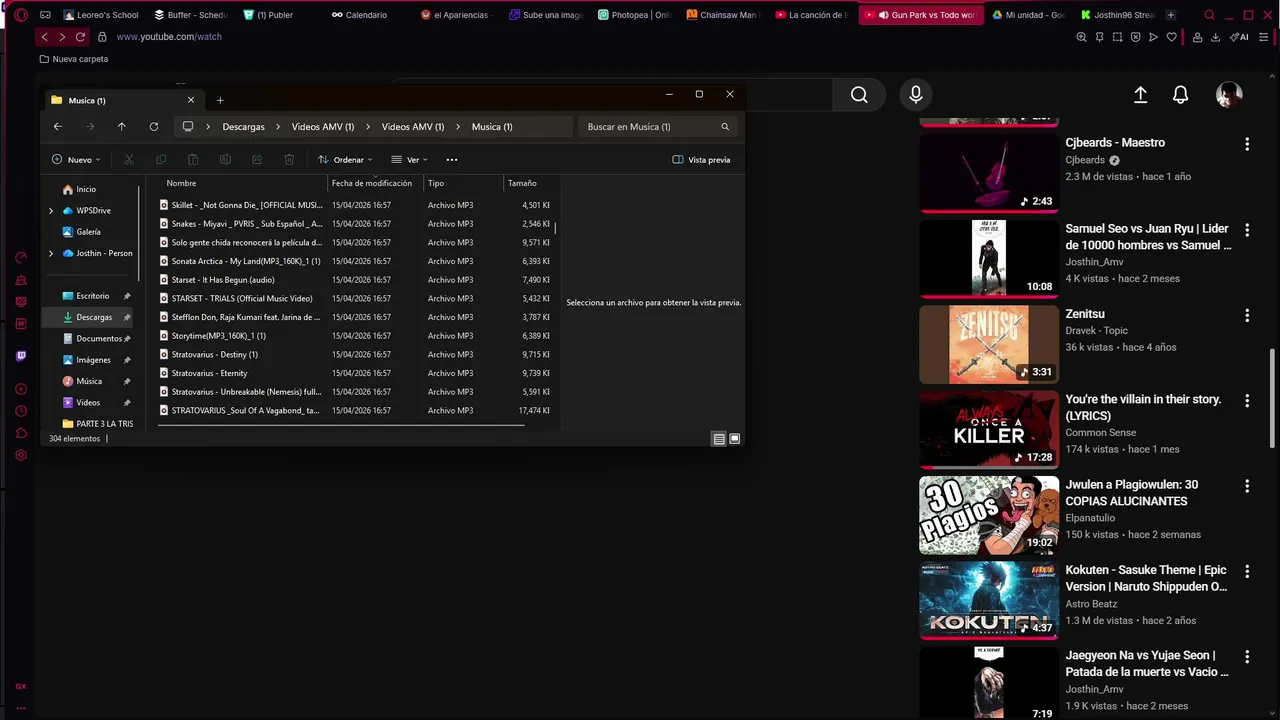
Task: Click the Rename icon in Explorer toolbar
Action: point(225,160)
